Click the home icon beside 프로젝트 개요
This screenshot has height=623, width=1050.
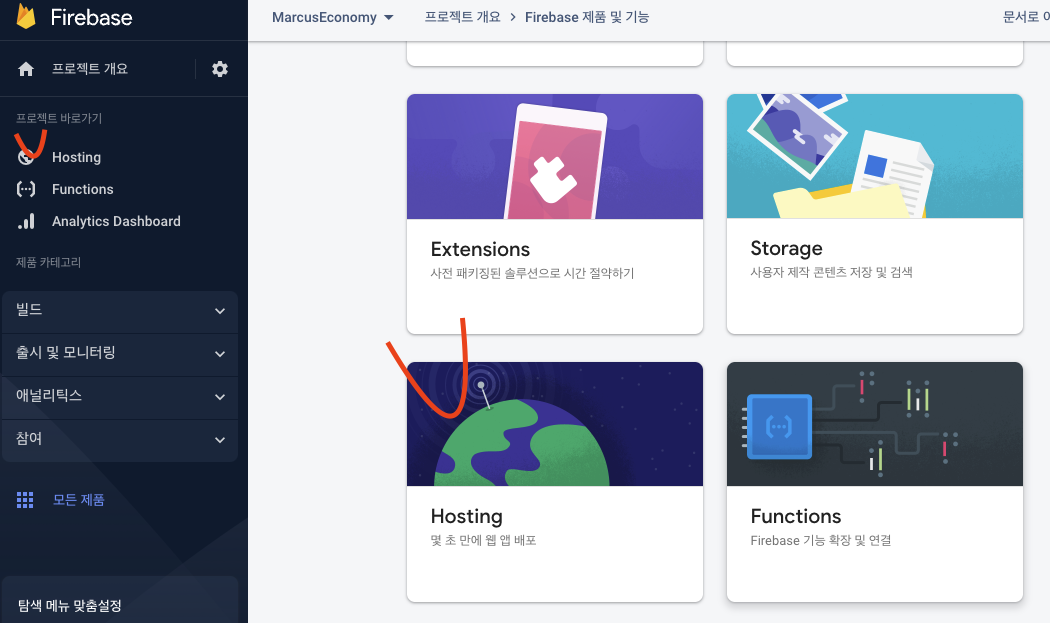click(x=26, y=69)
